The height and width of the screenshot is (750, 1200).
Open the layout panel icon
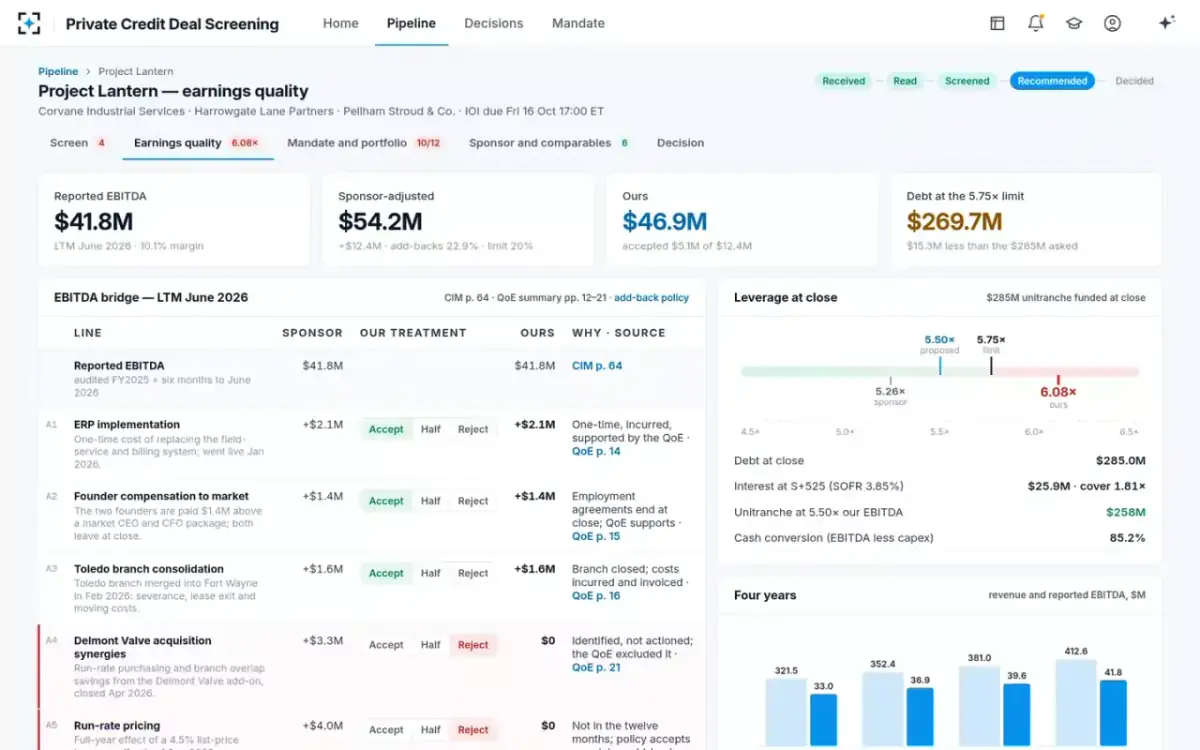[997, 23]
